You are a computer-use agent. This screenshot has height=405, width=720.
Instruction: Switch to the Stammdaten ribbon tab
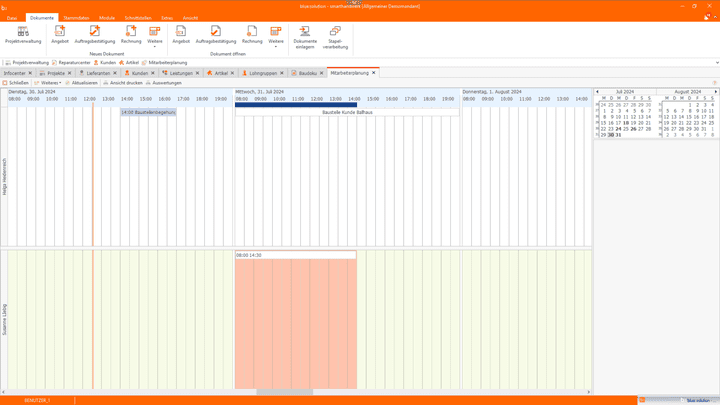click(76, 18)
